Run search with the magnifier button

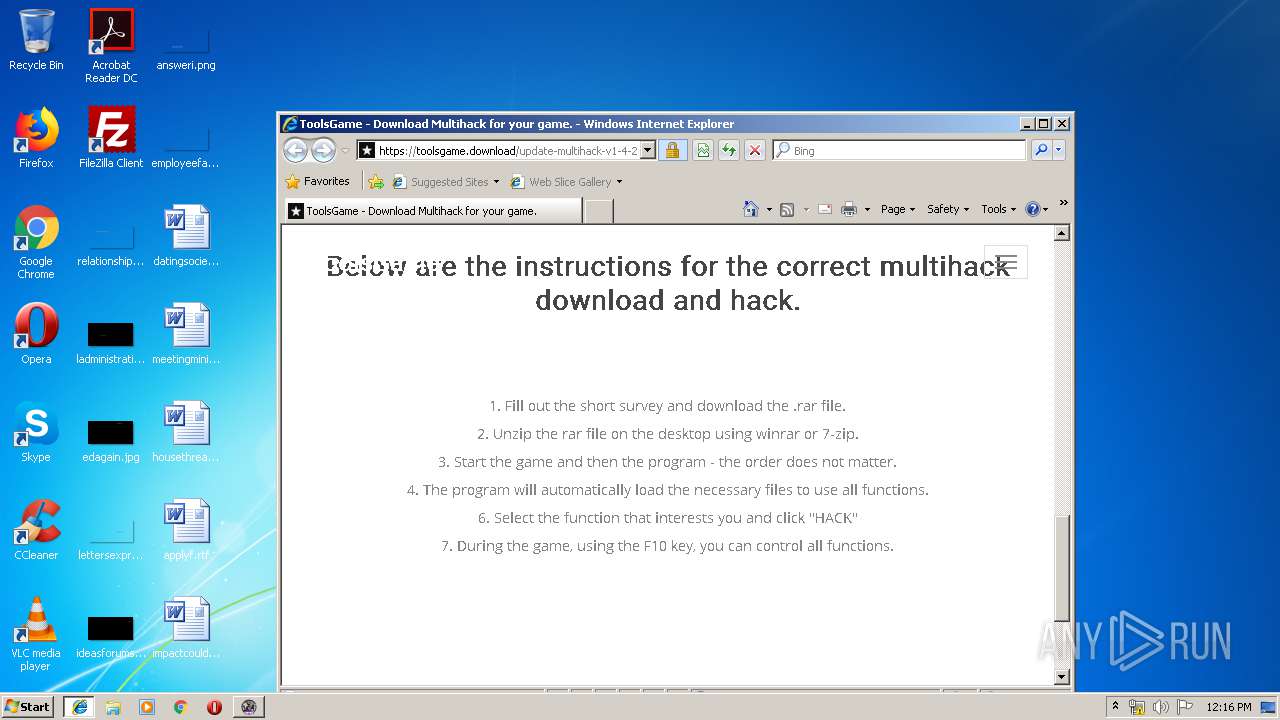tap(1041, 150)
